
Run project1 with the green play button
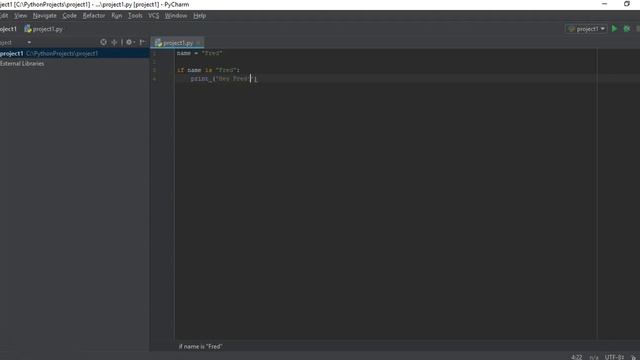click(x=614, y=29)
